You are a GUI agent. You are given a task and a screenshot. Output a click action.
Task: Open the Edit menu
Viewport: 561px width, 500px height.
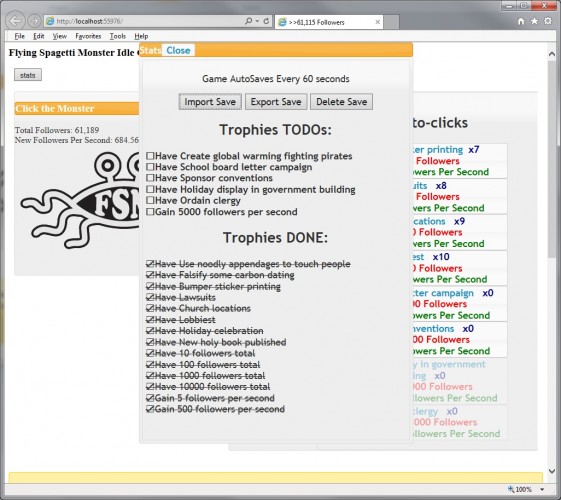(x=39, y=36)
